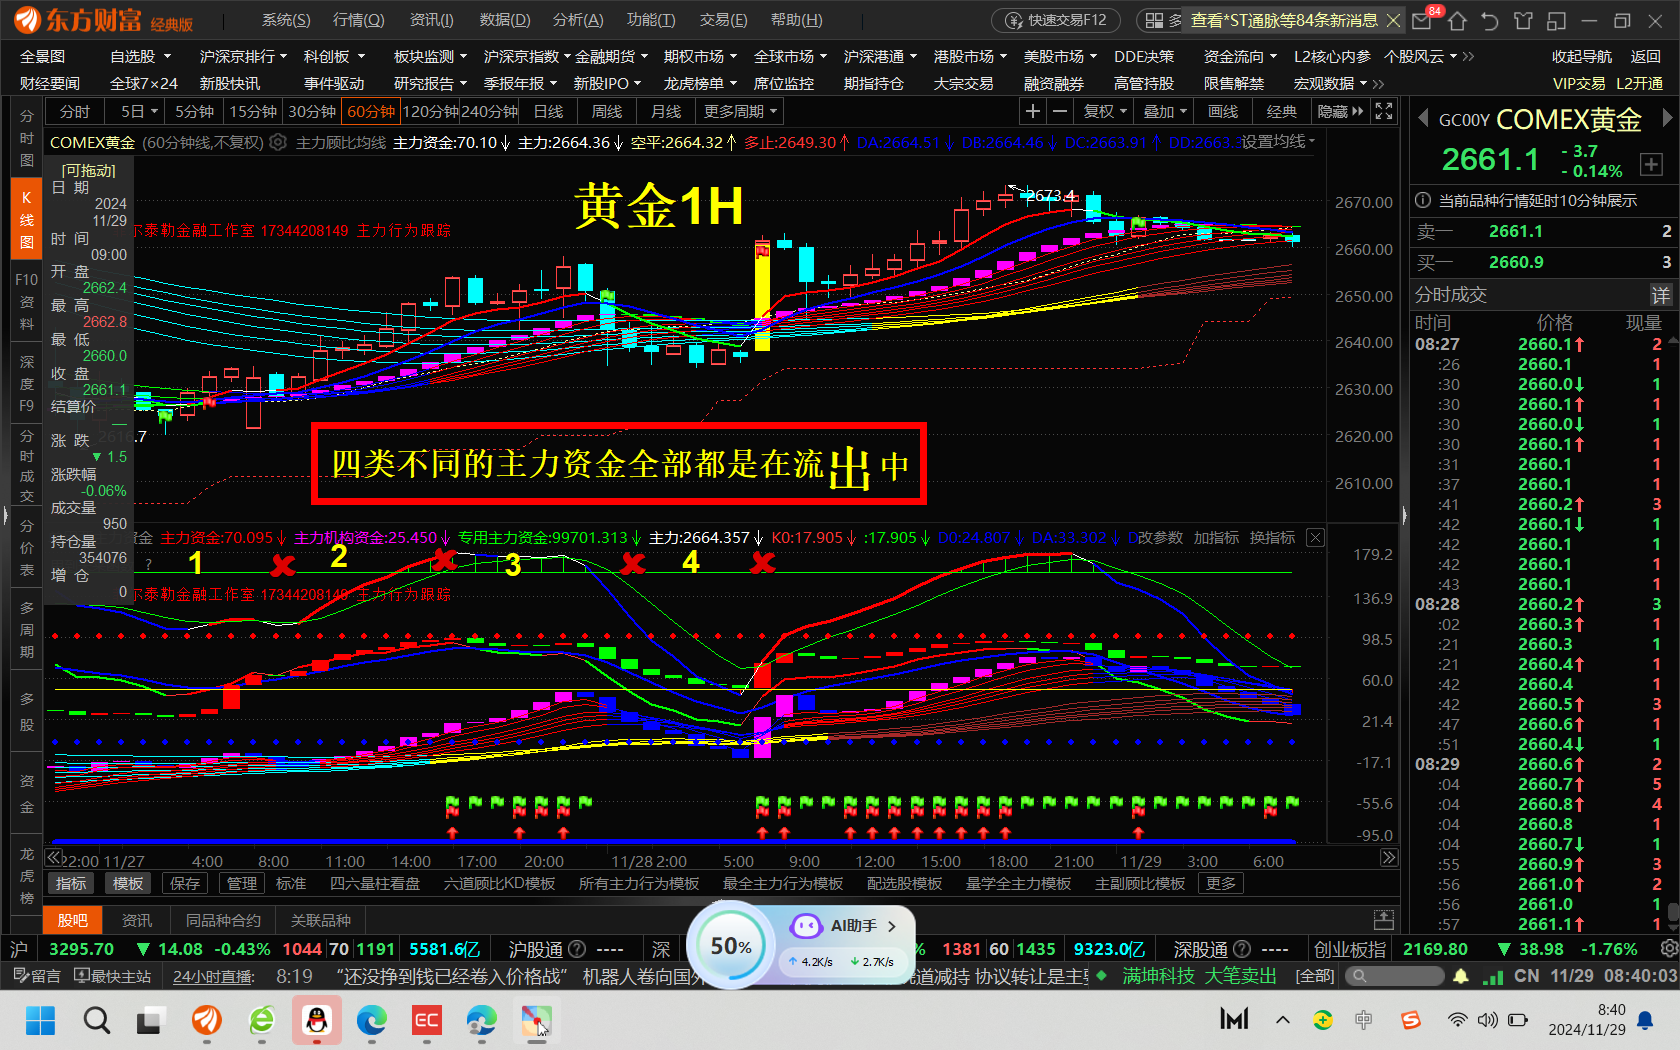
Task: Open status bar settings gear icon
Action: [x=1668, y=948]
